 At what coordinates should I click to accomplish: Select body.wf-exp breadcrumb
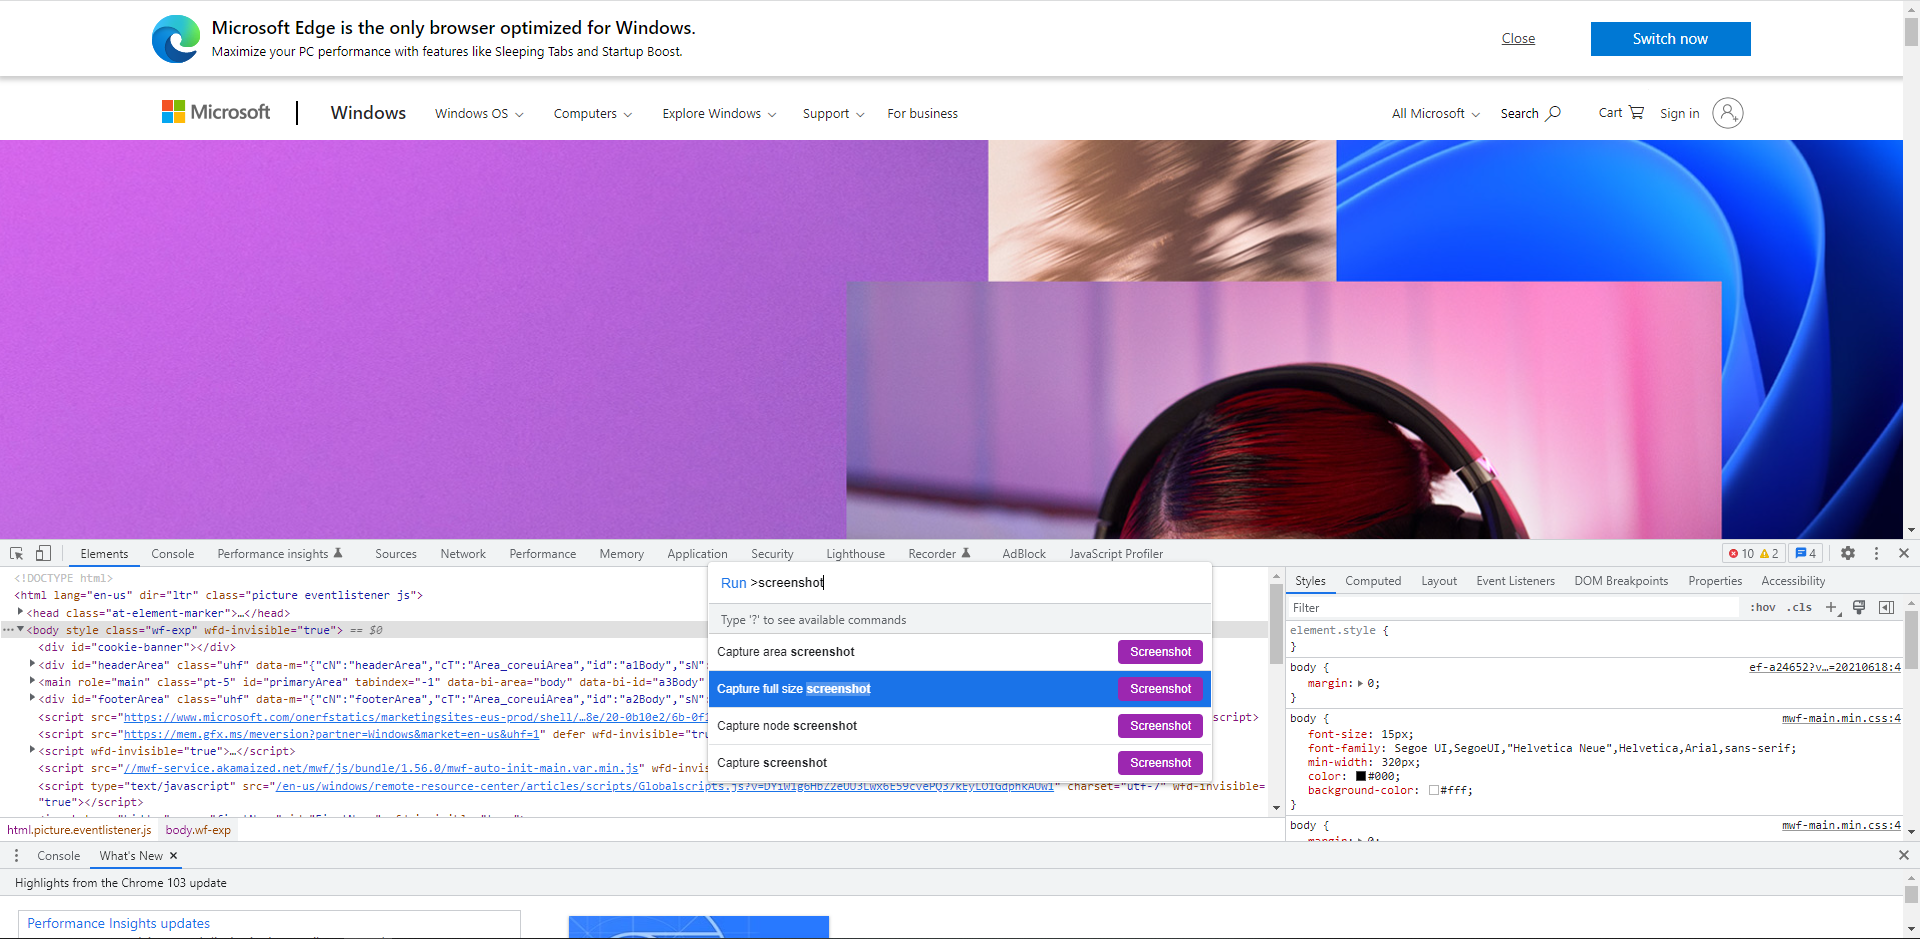[198, 830]
